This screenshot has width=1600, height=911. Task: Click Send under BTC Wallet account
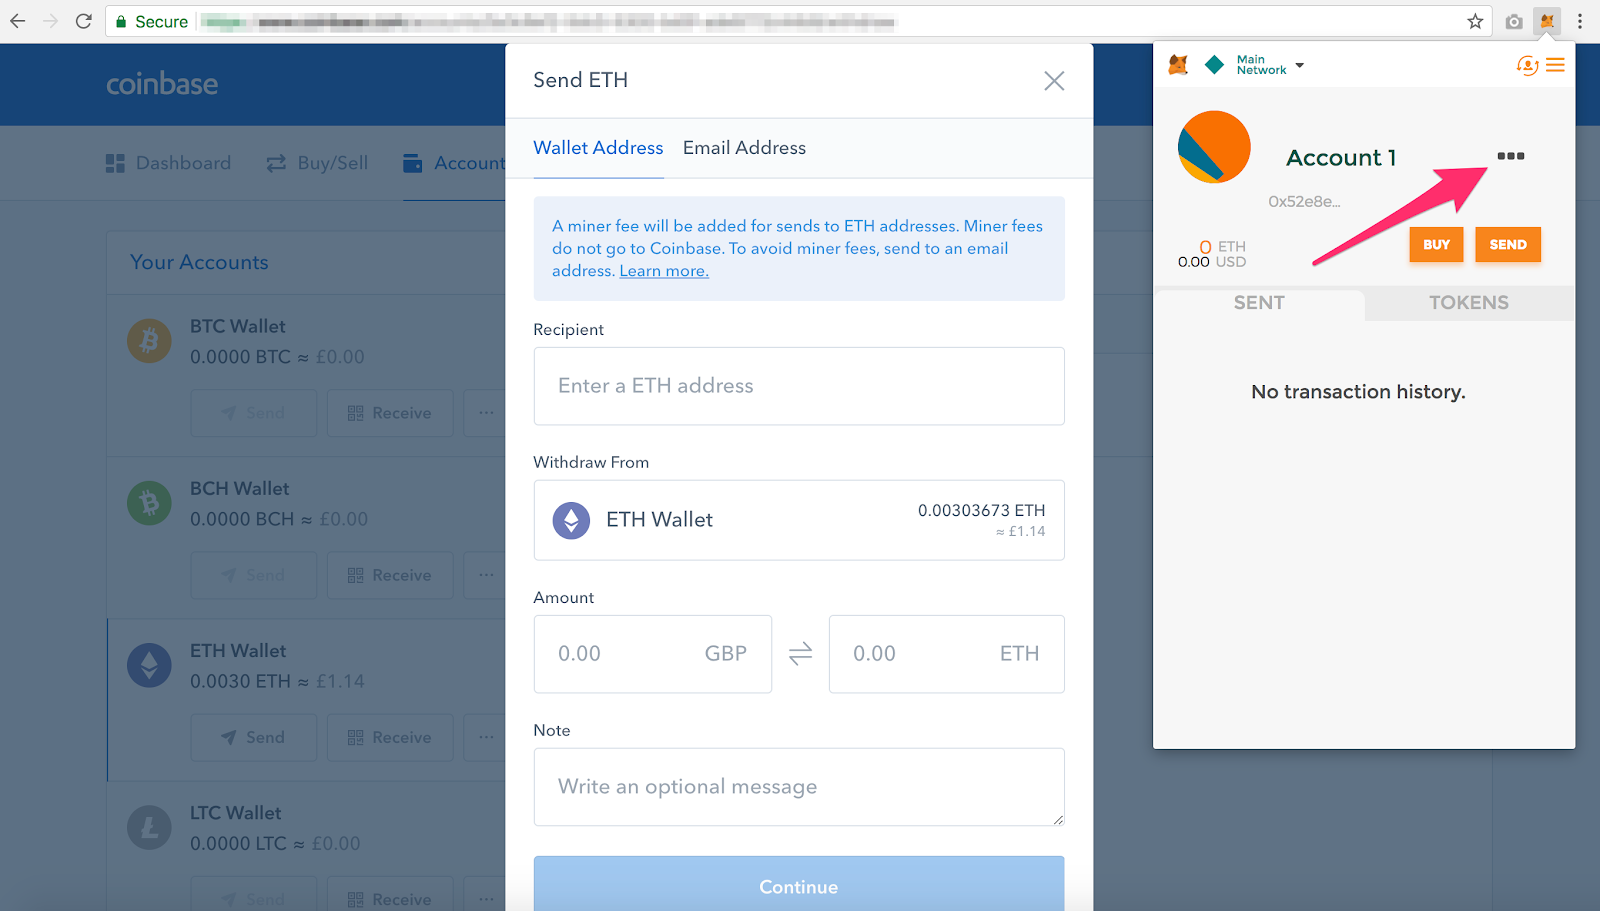tap(254, 413)
